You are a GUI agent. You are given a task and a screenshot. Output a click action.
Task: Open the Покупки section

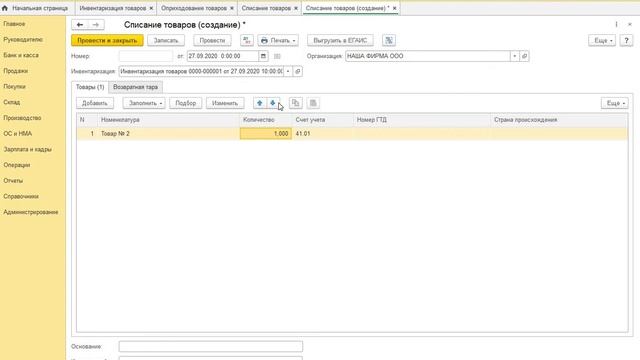pyautogui.click(x=14, y=87)
